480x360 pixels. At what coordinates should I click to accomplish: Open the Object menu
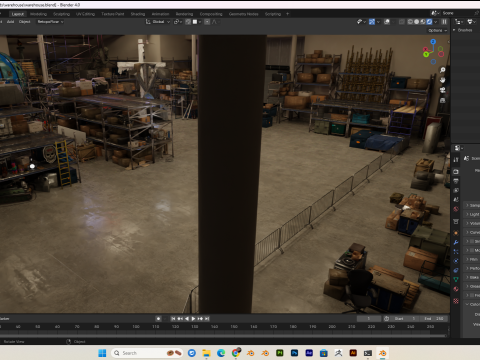pos(24,22)
